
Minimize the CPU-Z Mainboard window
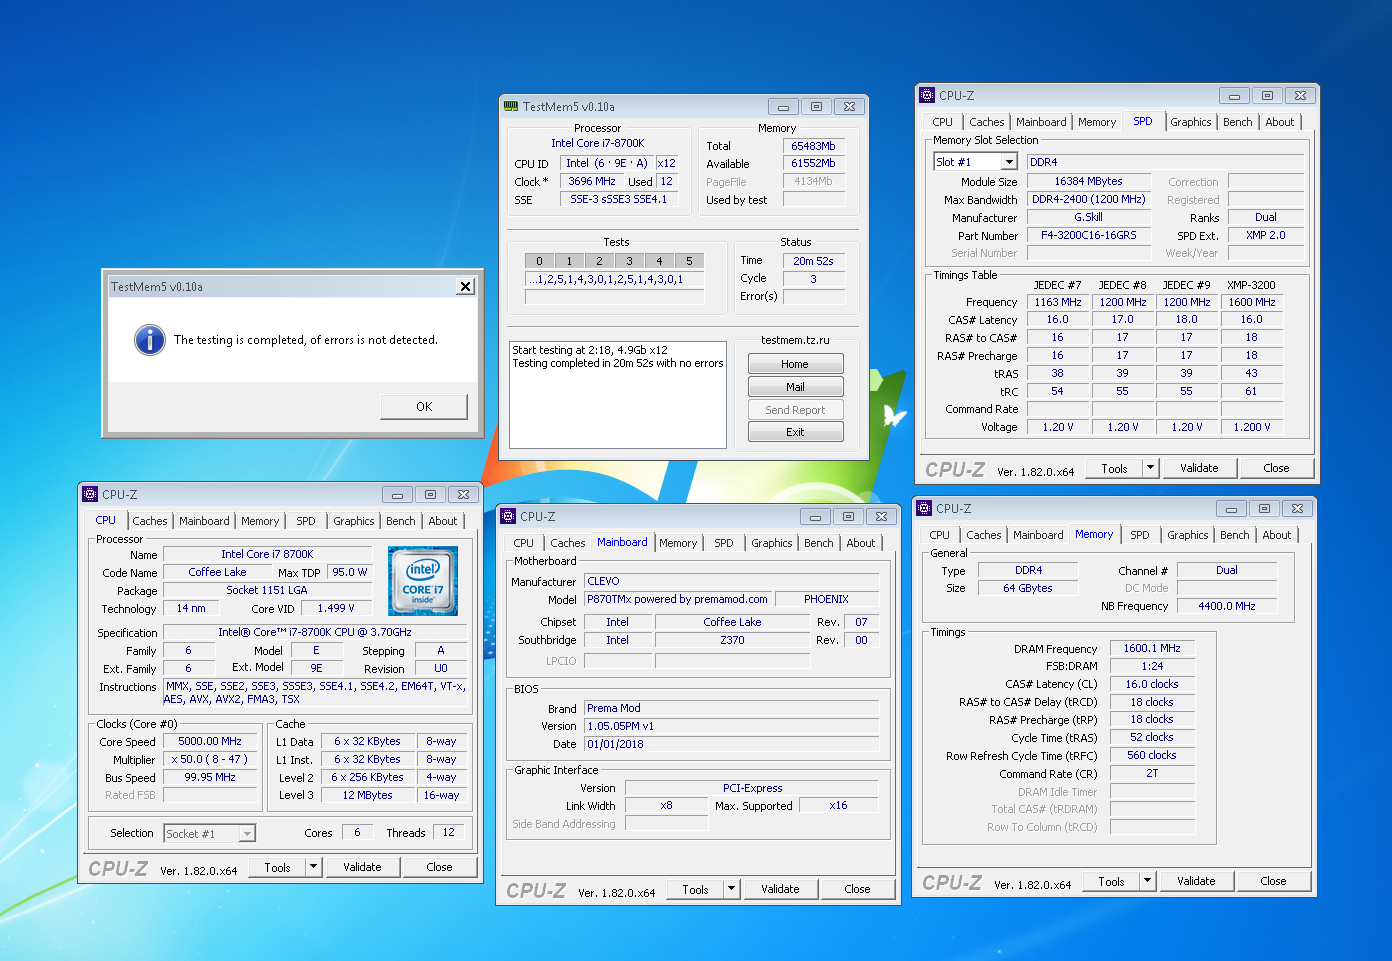[815, 516]
